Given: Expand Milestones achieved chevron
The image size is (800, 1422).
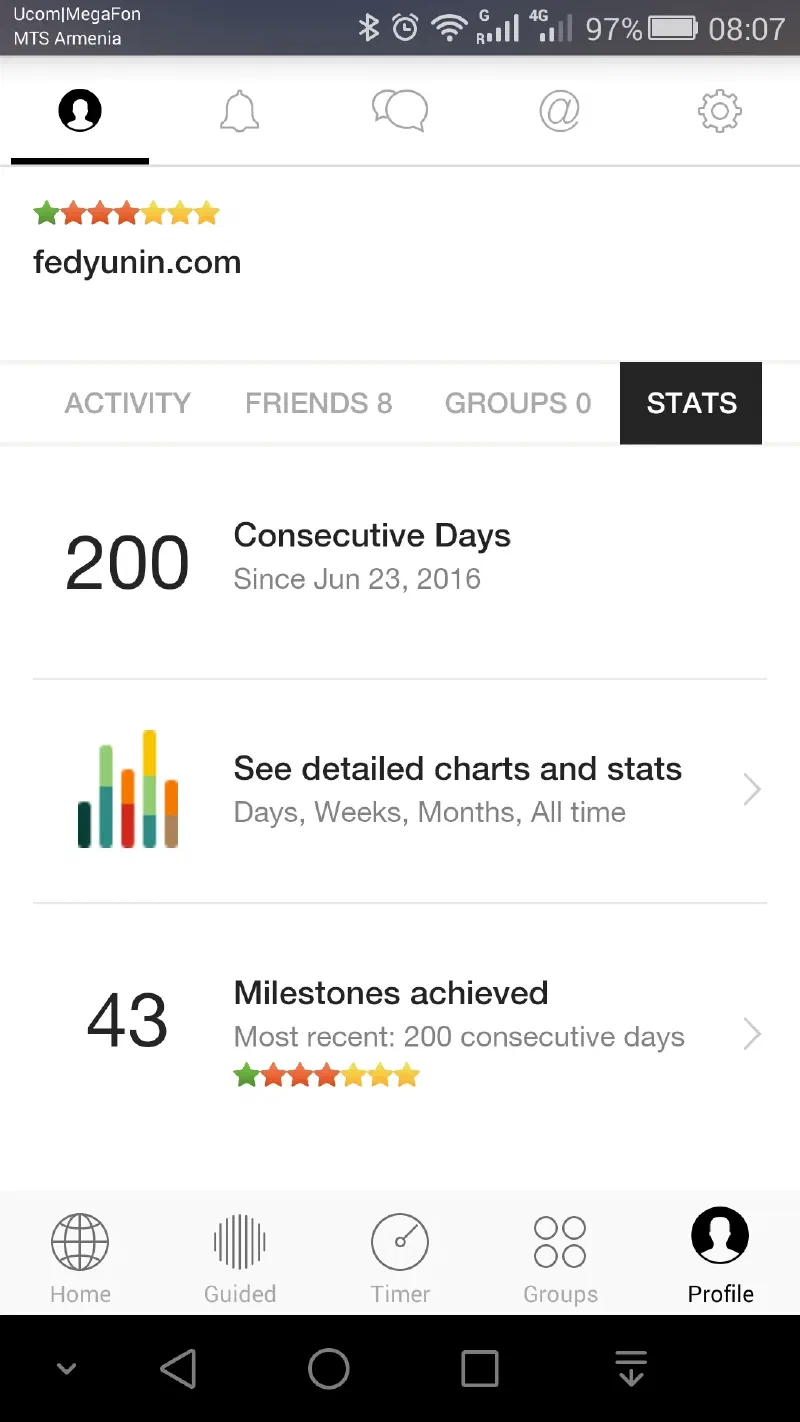Looking at the screenshot, I should 752,1034.
